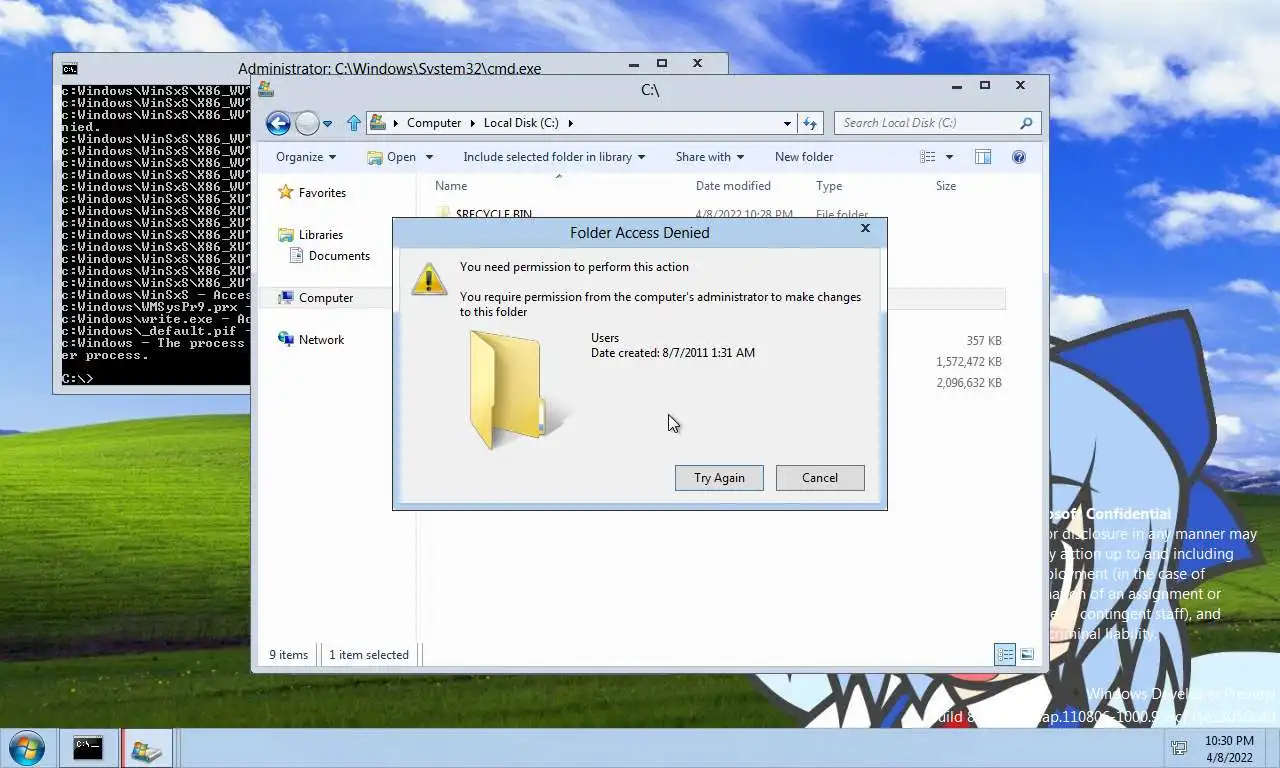Sort by Date modified column header
Screen dimensions: 1280x768
[733, 186]
